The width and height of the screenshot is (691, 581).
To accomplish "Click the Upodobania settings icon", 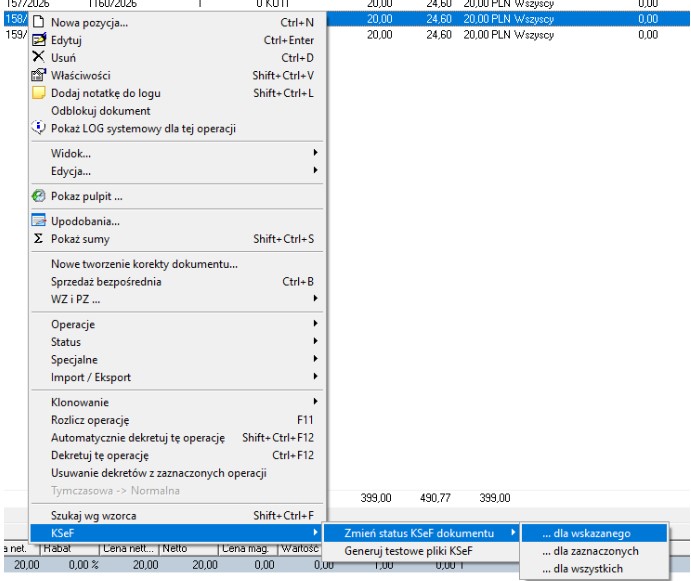I will pos(39,221).
